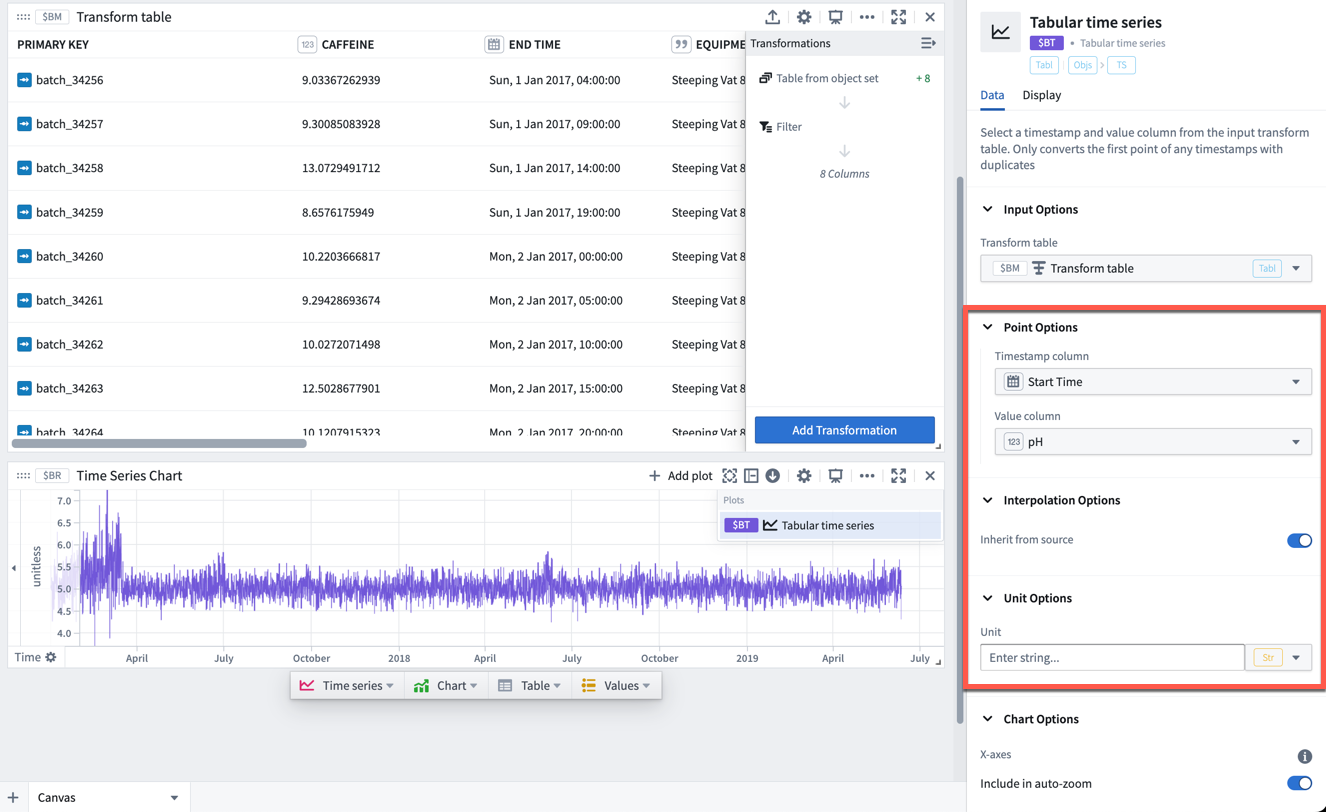The height and width of the screenshot is (812, 1326).
Task: Collapse the Unit Options section
Action: click(x=987, y=598)
